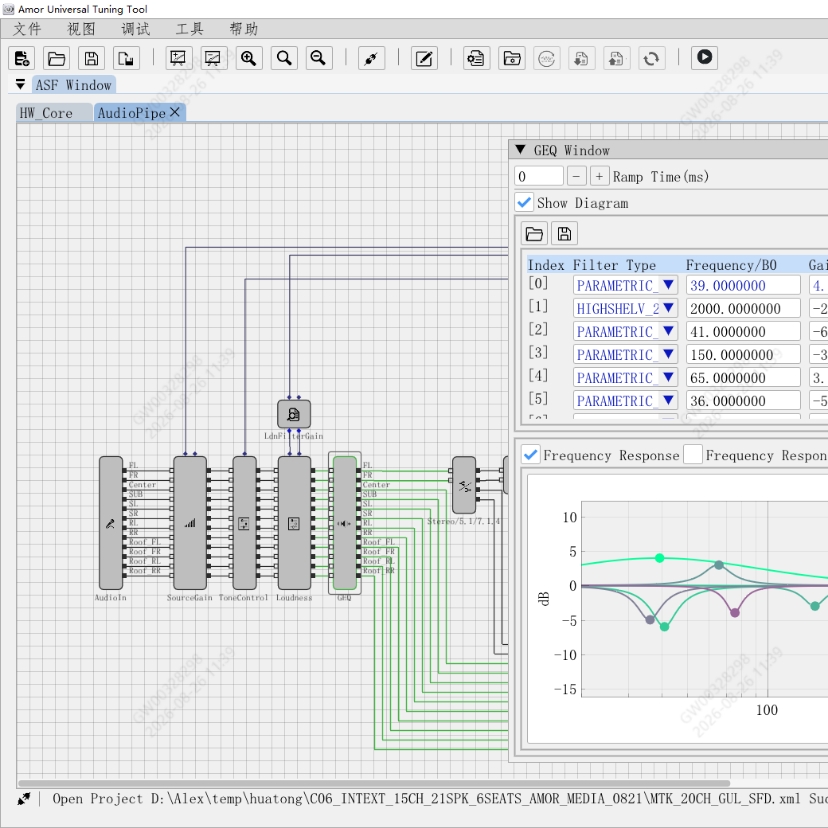The width and height of the screenshot is (828, 828).
Task: Enable the unchecked second Frequency Response checkbox
Action: [x=693, y=455]
